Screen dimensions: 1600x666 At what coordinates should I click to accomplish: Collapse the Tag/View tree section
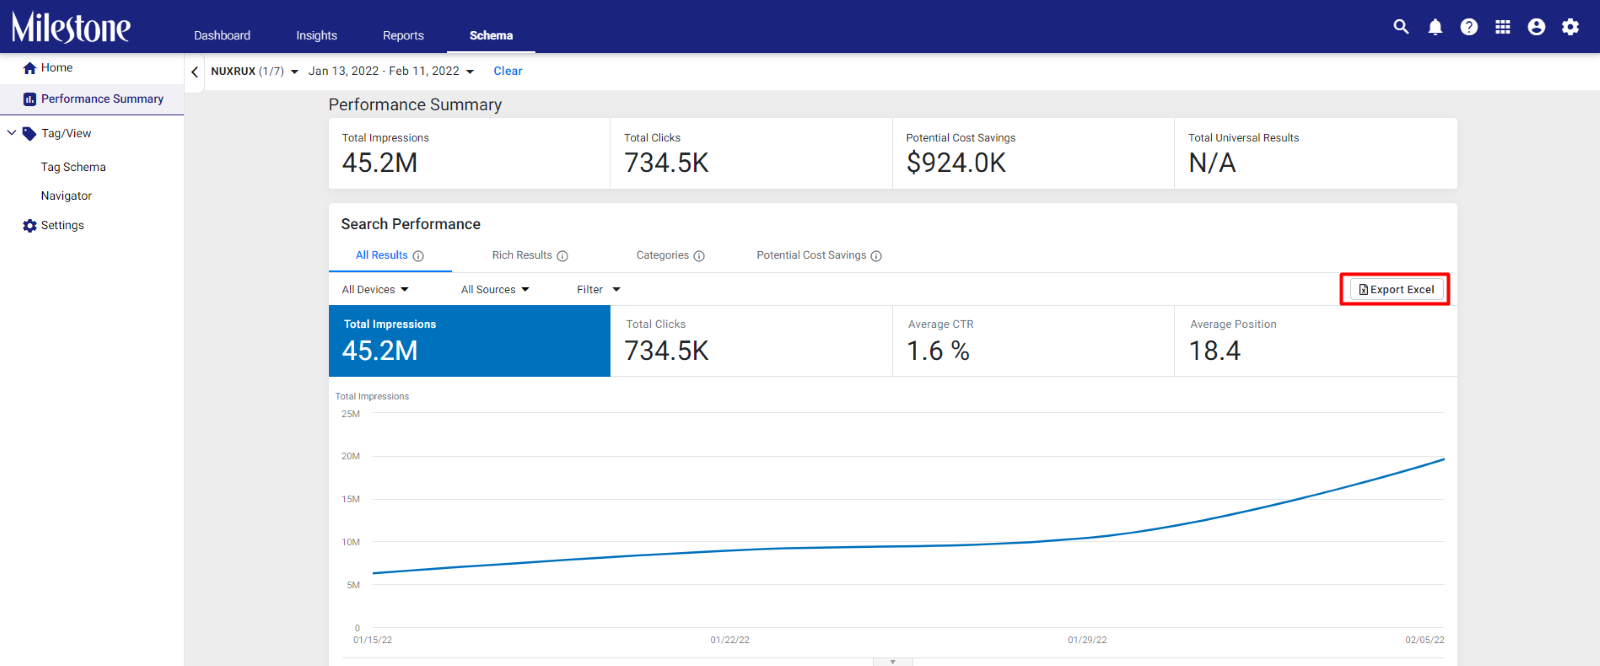click(12, 133)
